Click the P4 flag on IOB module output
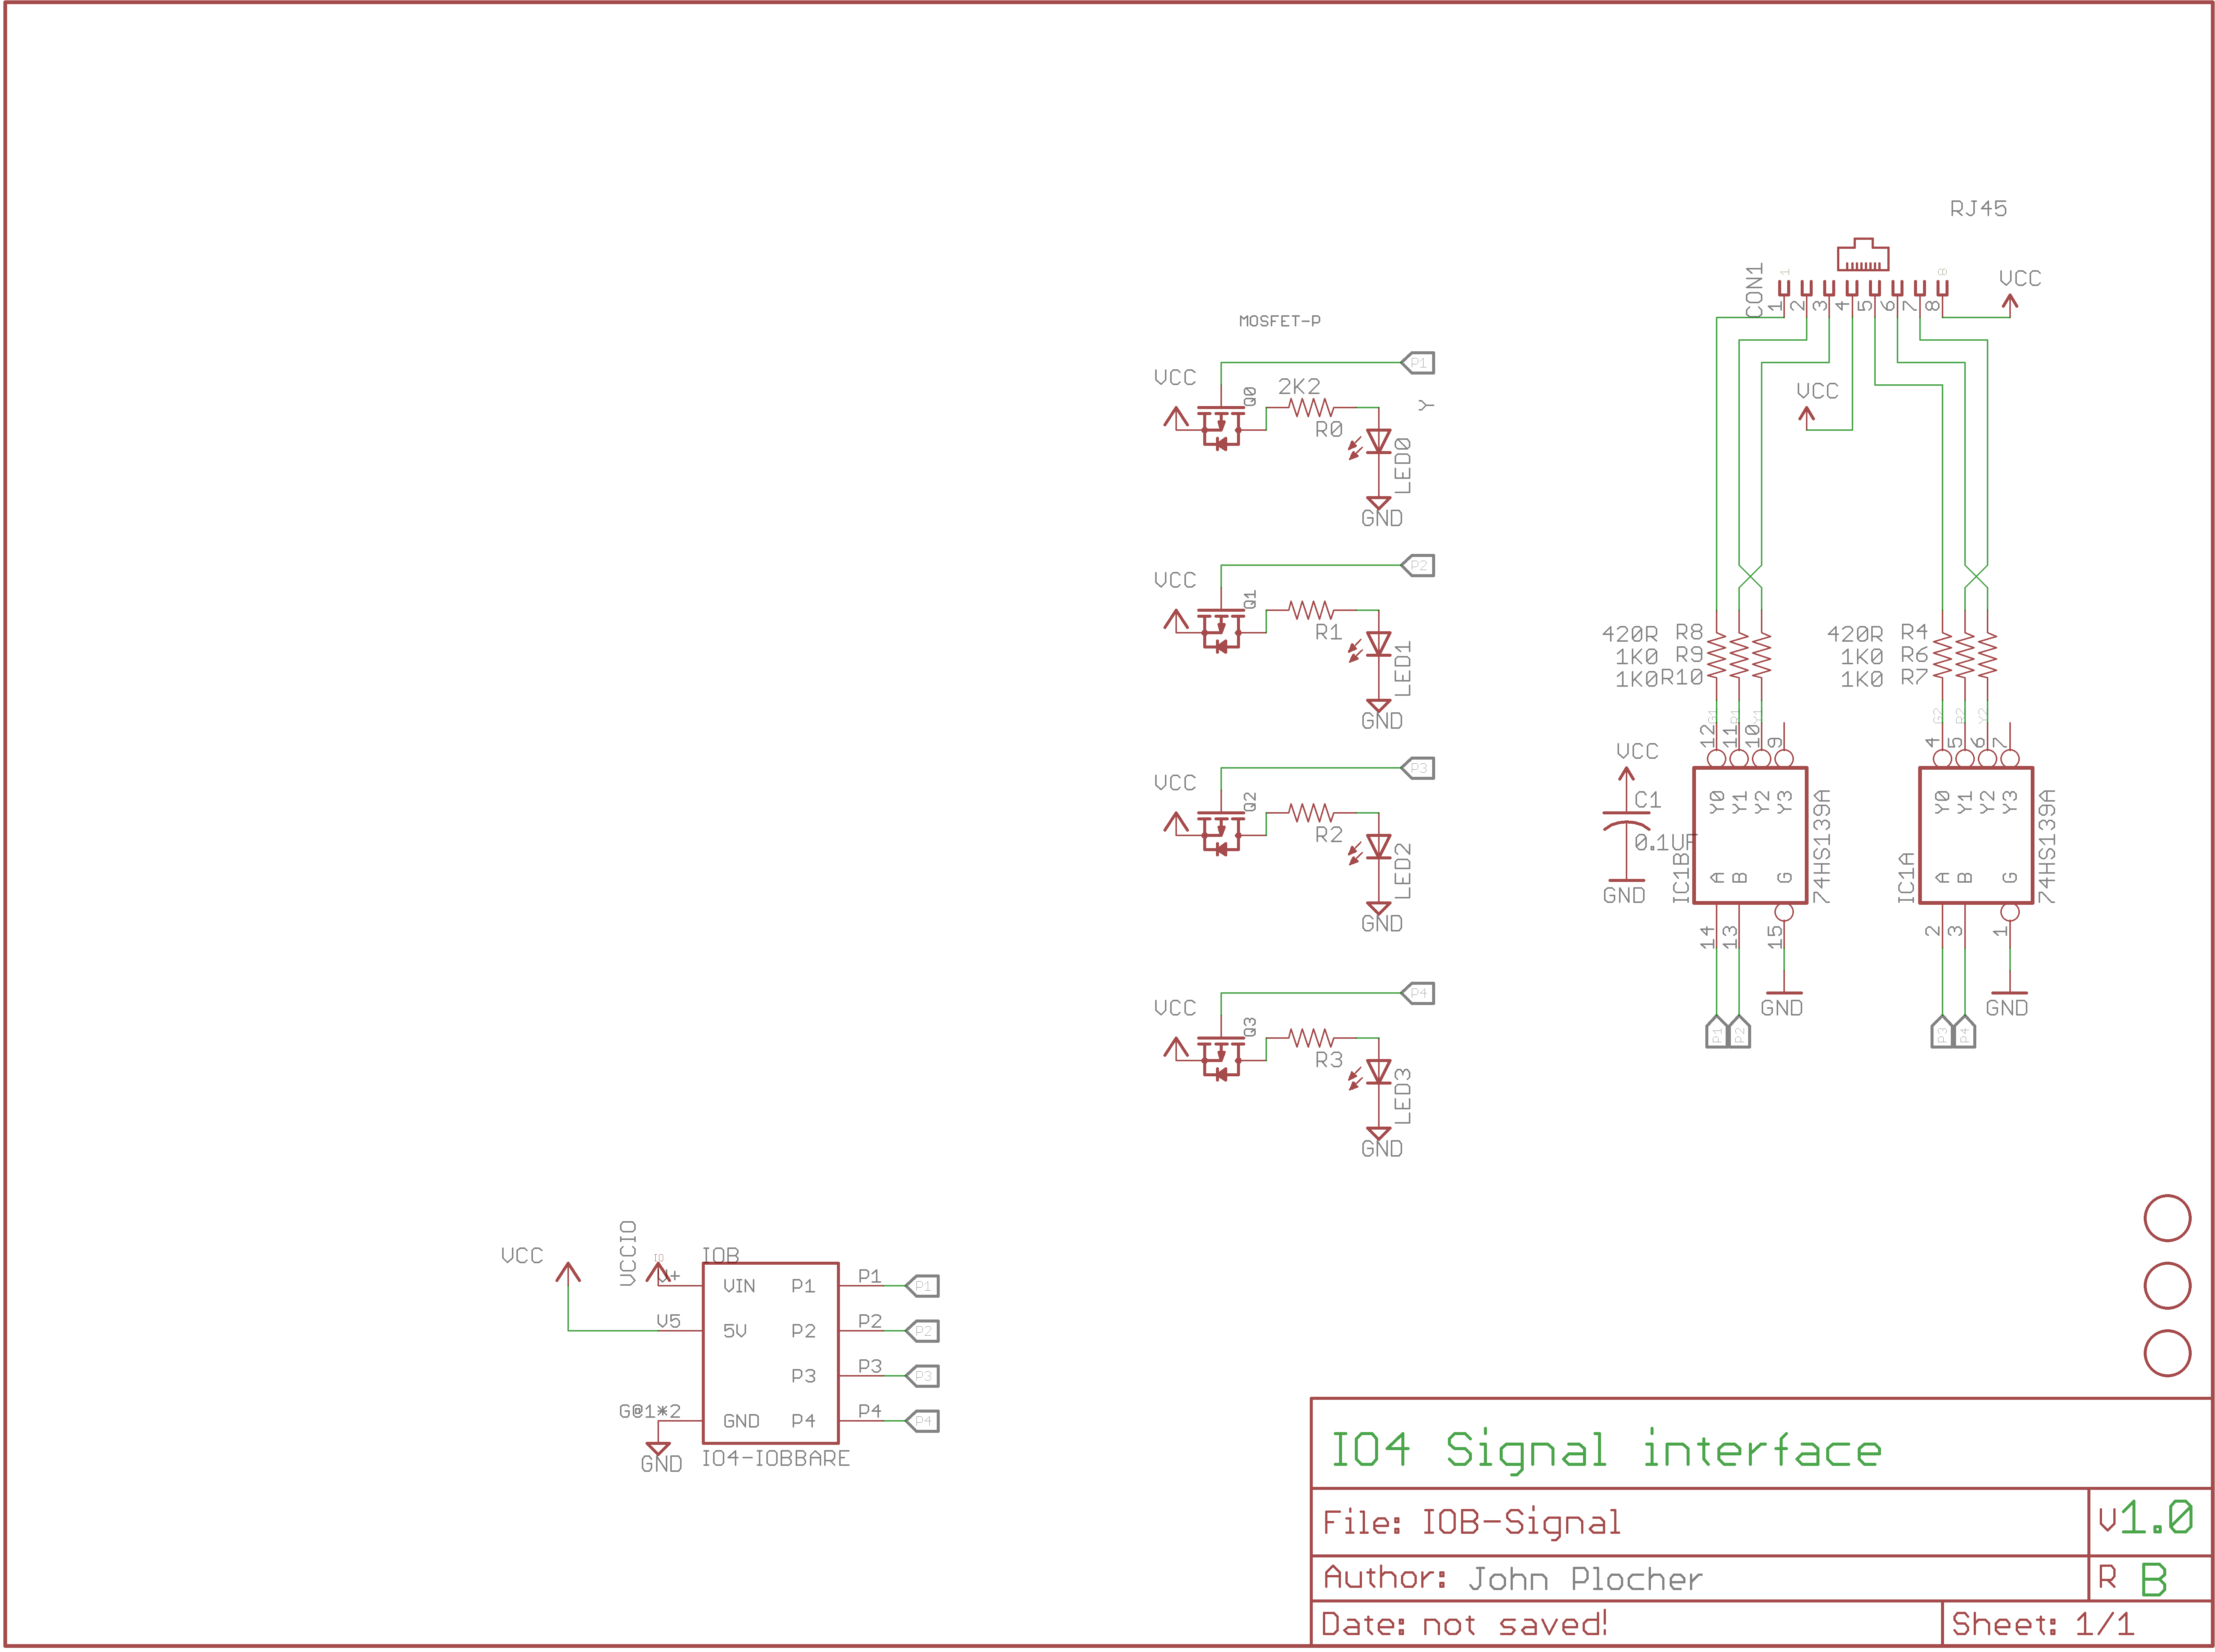The height and width of the screenshot is (1652, 2215). click(923, 1421)
